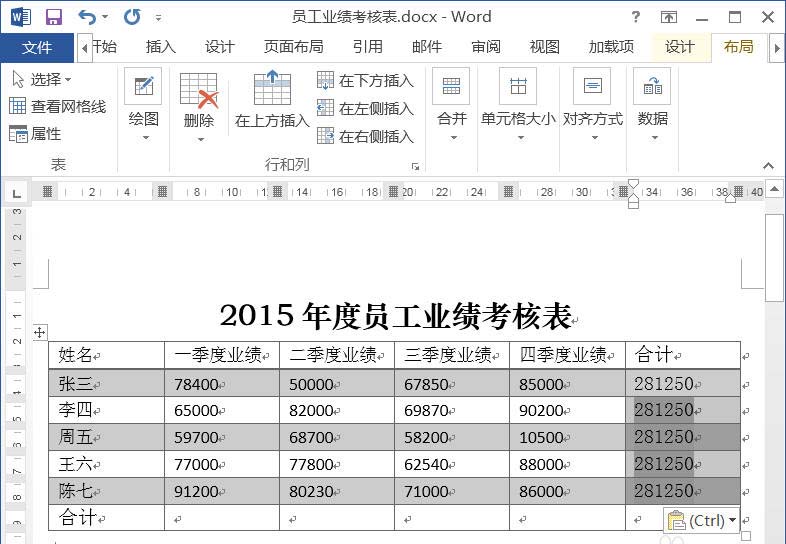Viewport: 786px width, 544px height.
Task: Switch to the 页面布局 tab
Action: tap(293, 47)
